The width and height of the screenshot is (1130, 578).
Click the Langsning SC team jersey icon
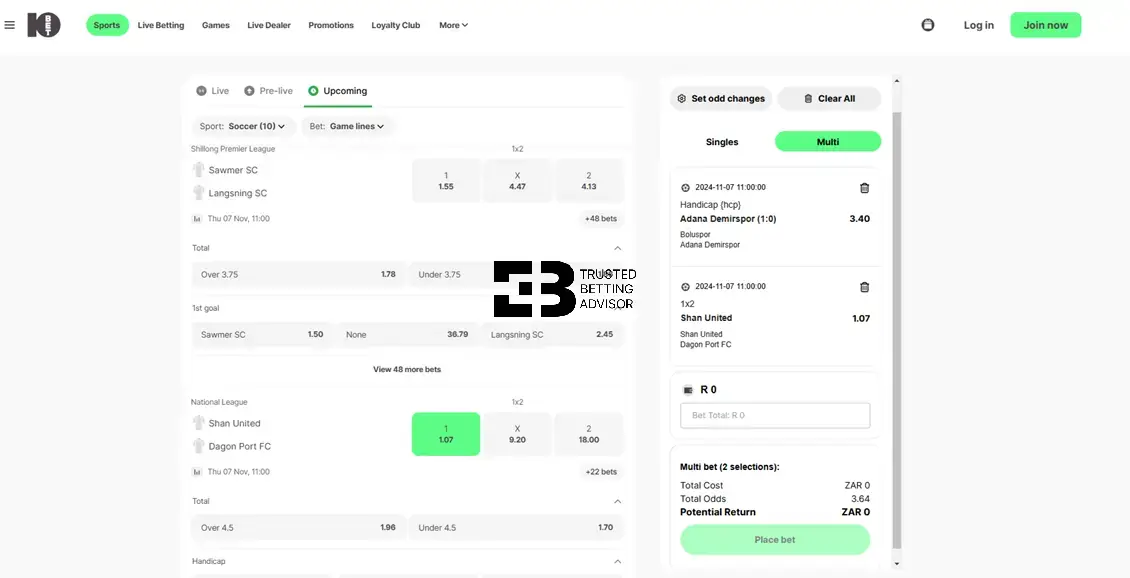(x=199, y=192)
